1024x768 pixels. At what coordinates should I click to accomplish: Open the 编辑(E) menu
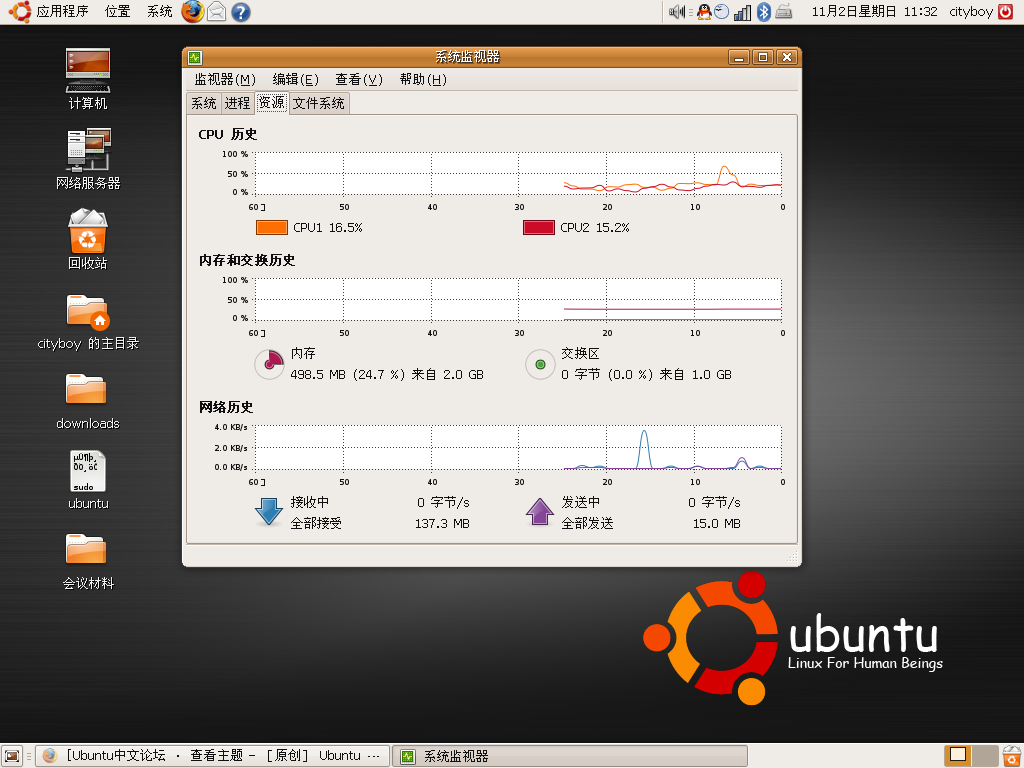(x=295, y=80)
